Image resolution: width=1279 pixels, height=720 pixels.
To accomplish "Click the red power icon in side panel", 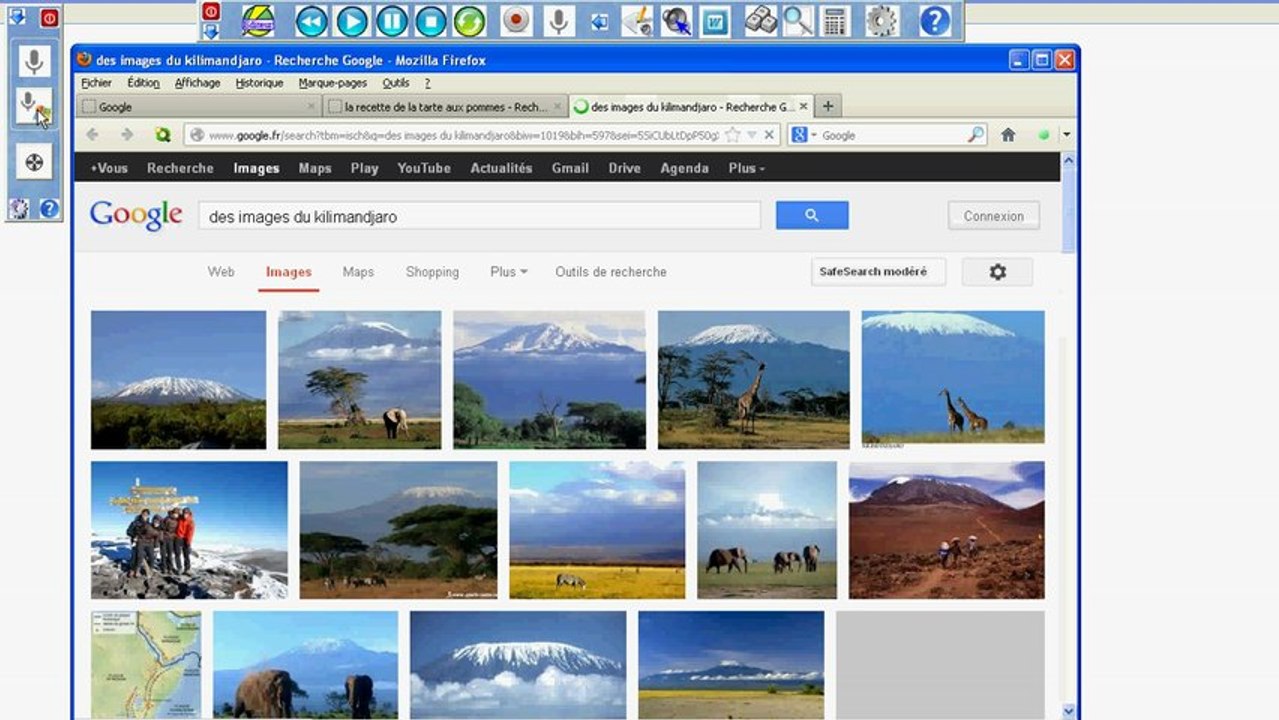I will pyautogui.click(x=49, y=17).
